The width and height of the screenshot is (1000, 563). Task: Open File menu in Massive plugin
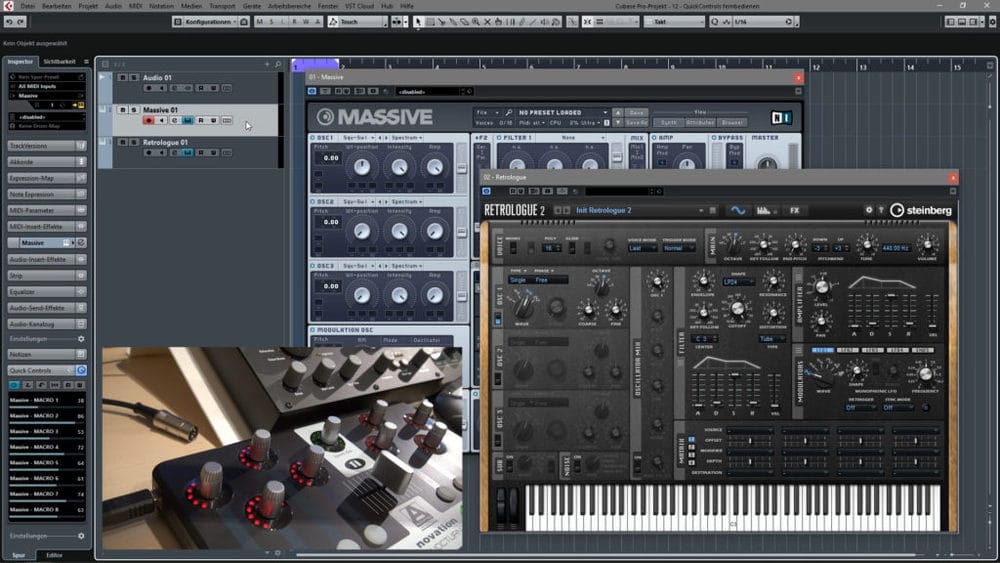[485, 112]
